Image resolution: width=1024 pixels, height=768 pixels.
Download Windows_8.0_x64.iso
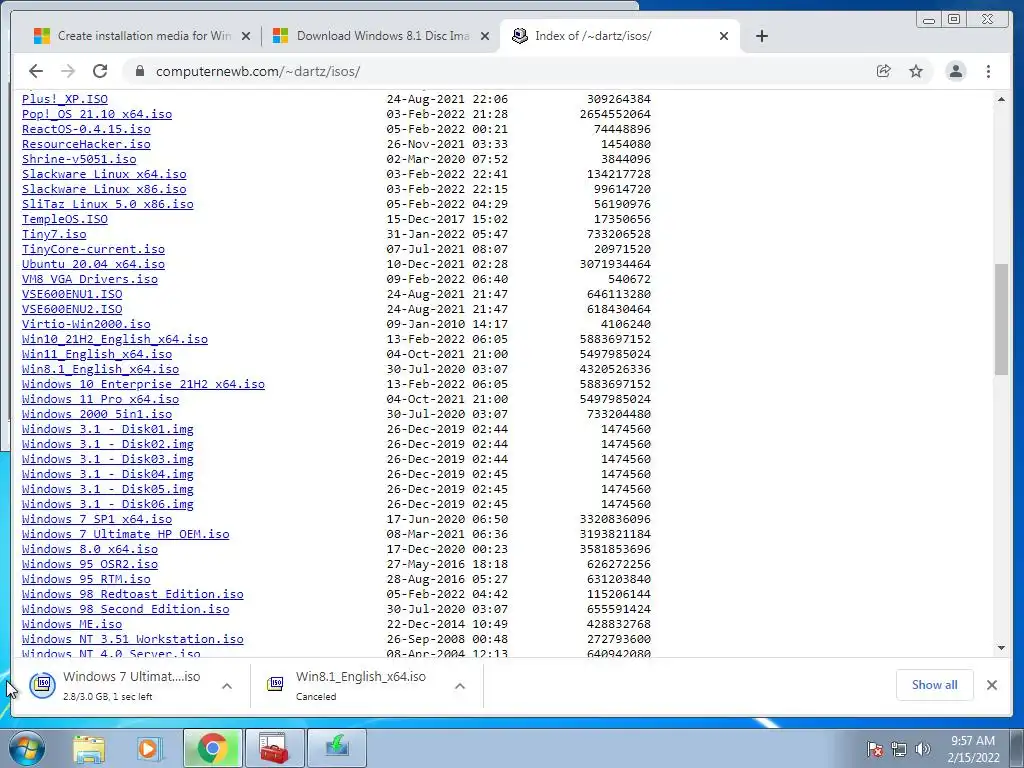[89, 550]
